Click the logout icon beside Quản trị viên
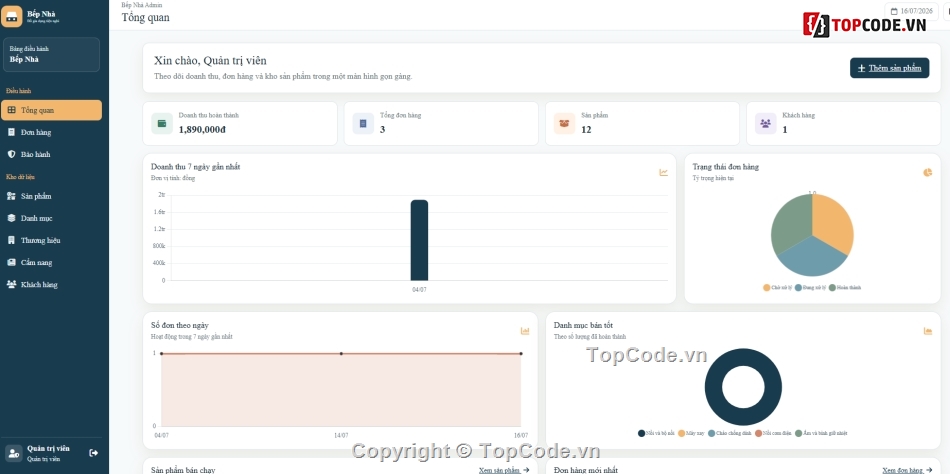This screenshot has width=950, height=474. pos(93,453)
